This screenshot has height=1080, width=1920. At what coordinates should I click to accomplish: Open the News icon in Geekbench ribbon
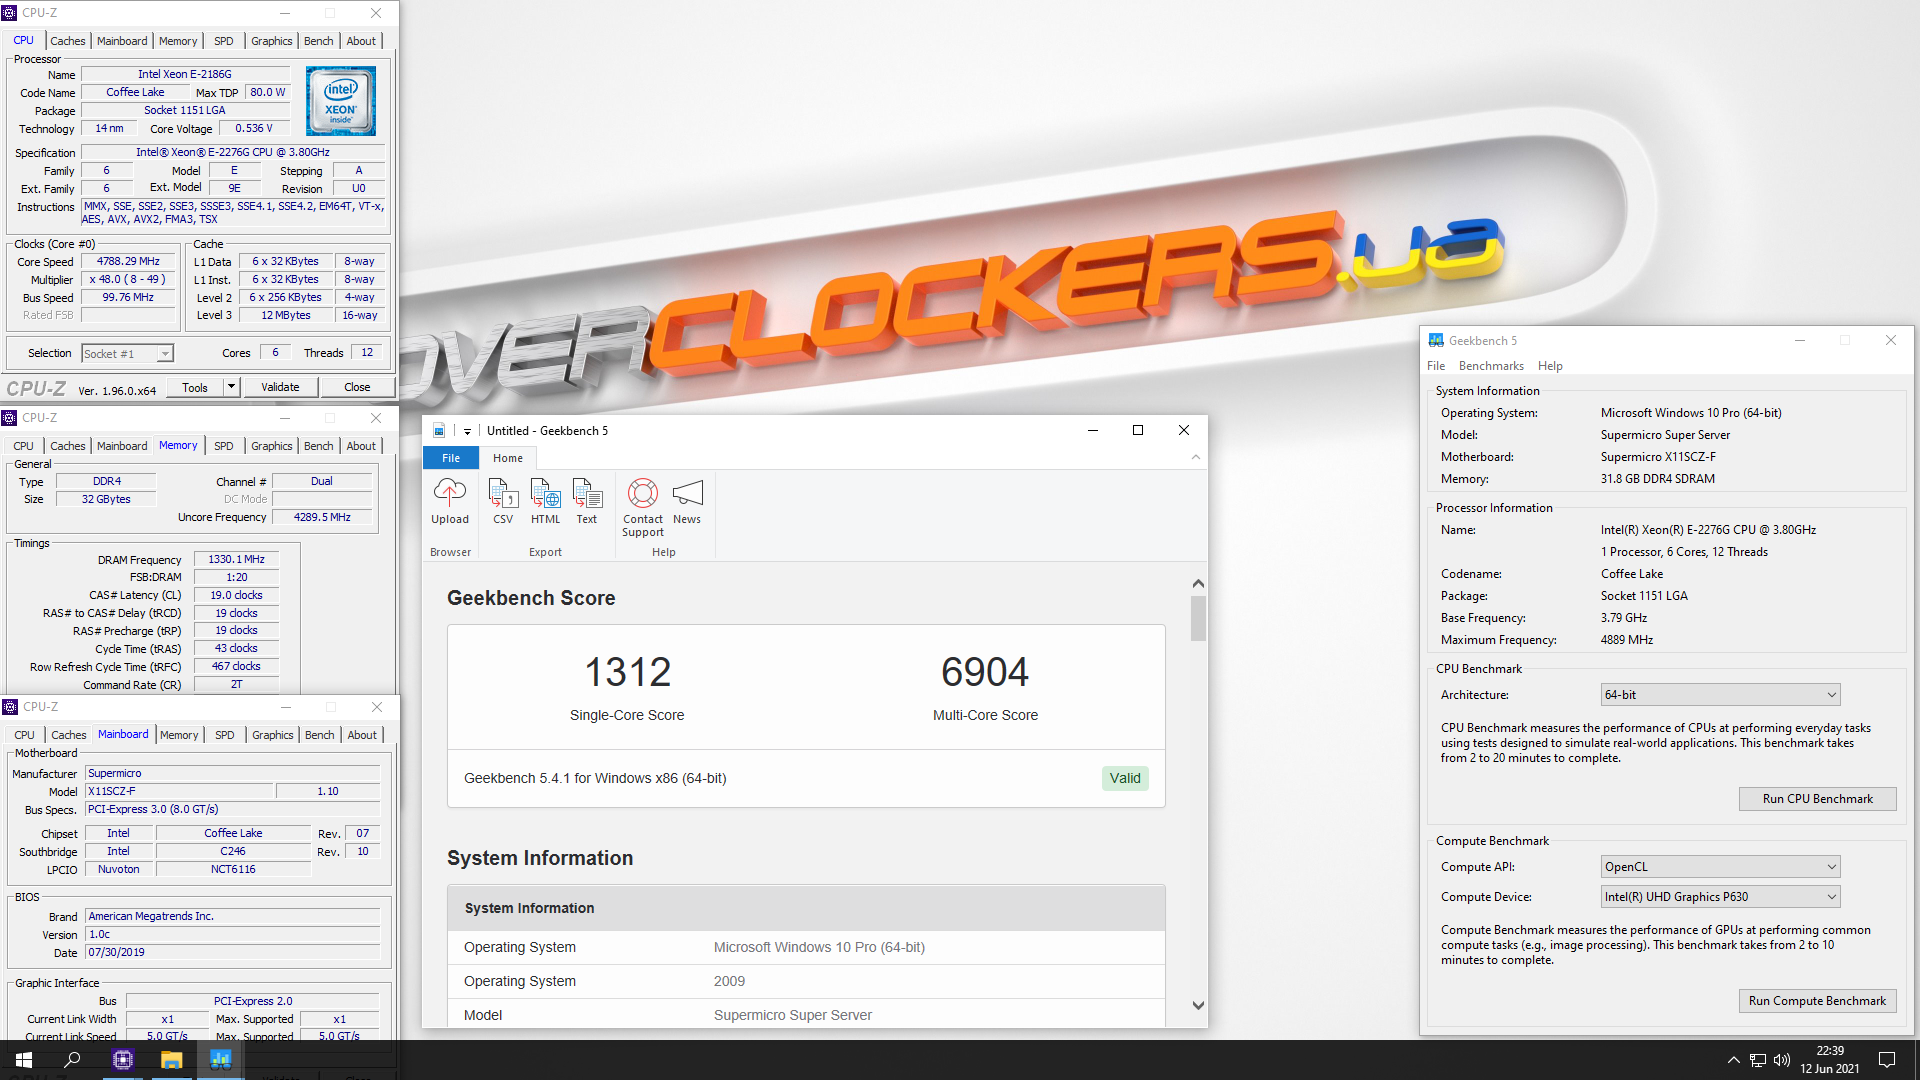point(687,501)
